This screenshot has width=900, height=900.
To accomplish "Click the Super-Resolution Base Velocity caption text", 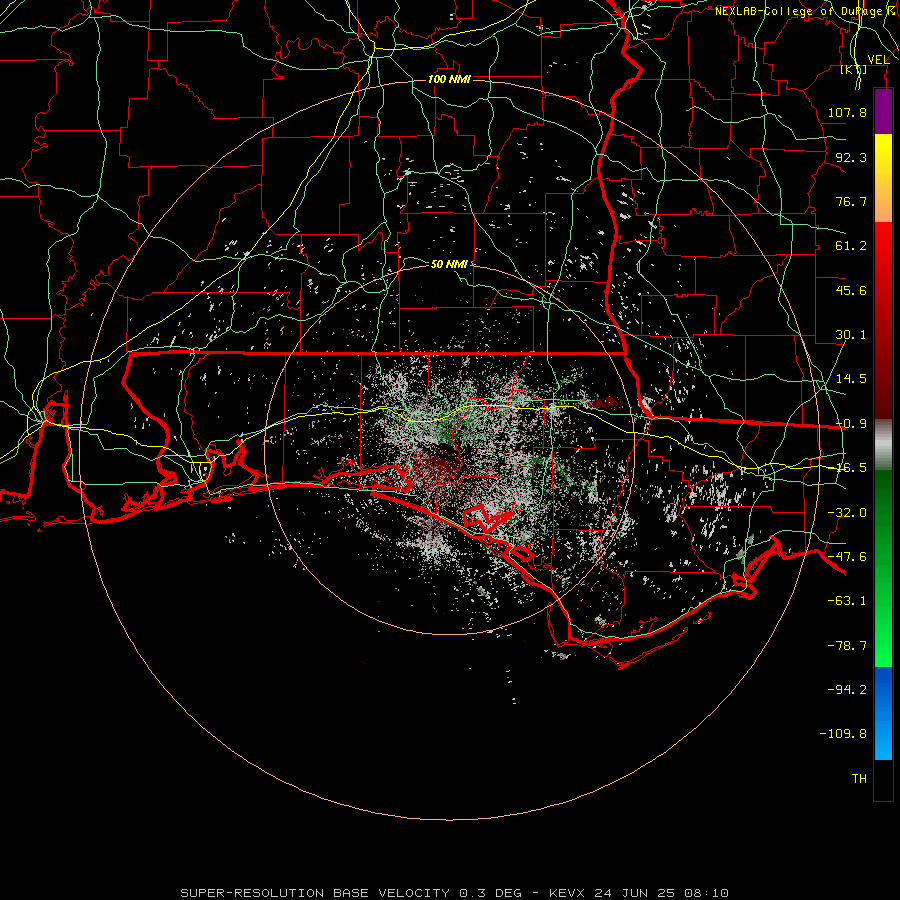I will pos(455,893).
